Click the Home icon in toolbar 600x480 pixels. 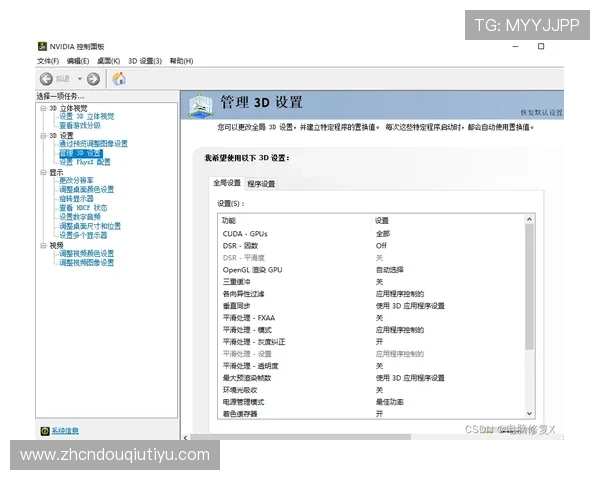click(119, 78)
